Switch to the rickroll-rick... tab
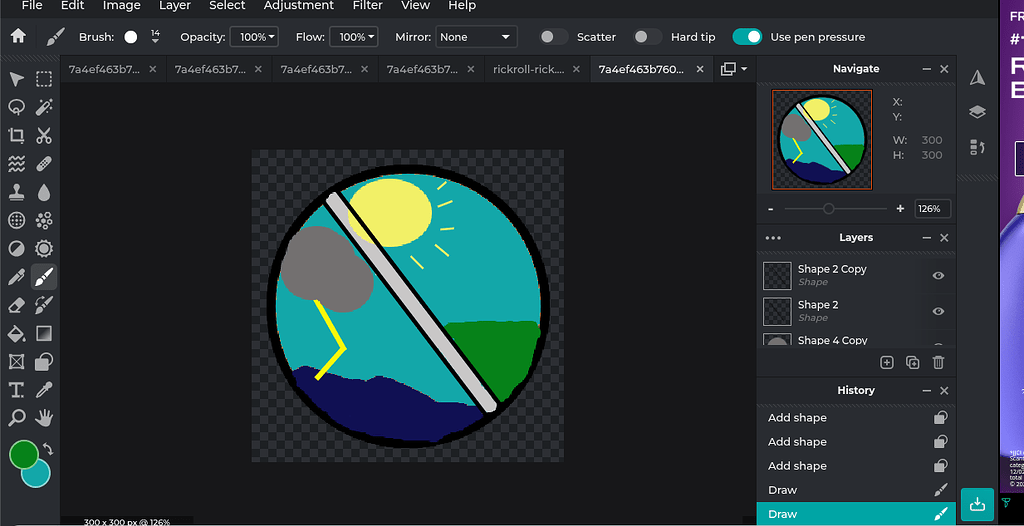This screenshot has height=526, width=1024. (529, 69)
